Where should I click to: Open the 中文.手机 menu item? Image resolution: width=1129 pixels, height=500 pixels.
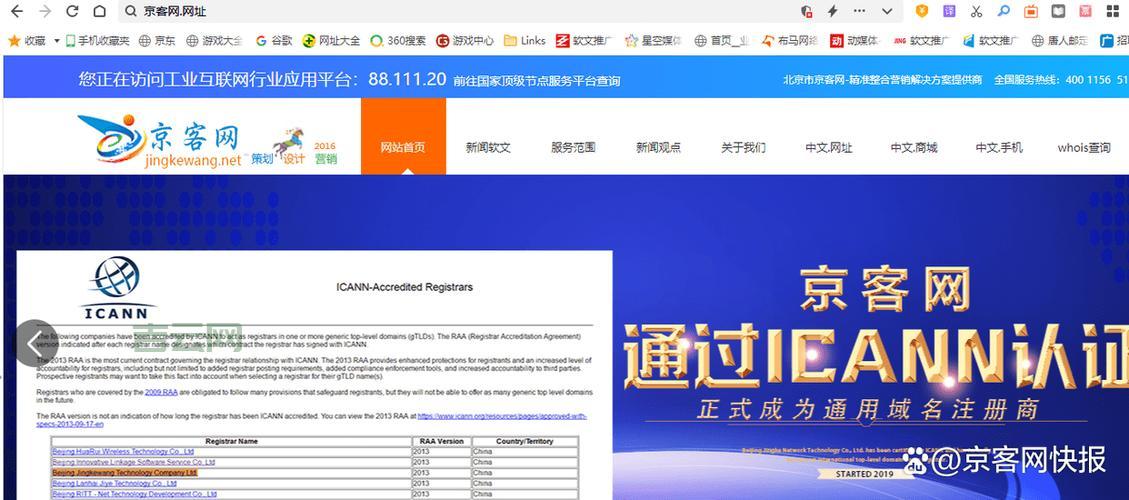point(999,148)
